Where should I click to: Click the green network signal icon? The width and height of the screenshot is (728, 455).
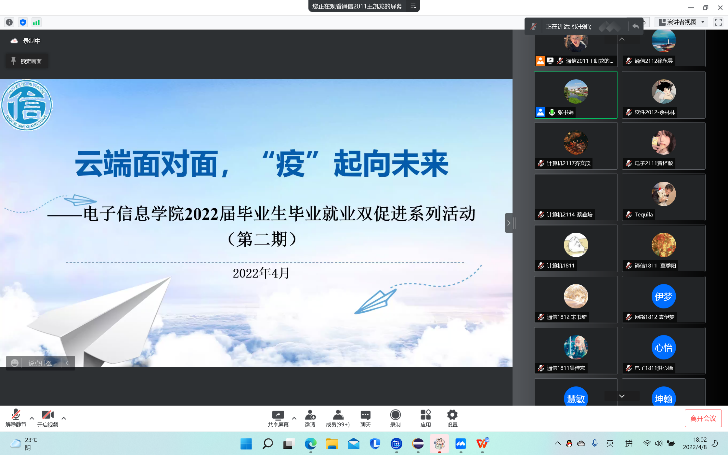tap(36, 21)
